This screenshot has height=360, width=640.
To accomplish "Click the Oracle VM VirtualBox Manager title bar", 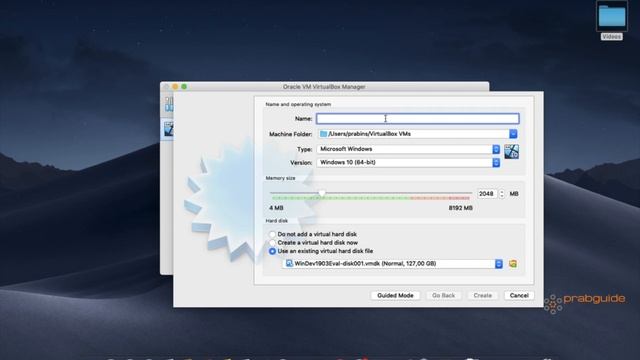I will click(x=324, y=87).
